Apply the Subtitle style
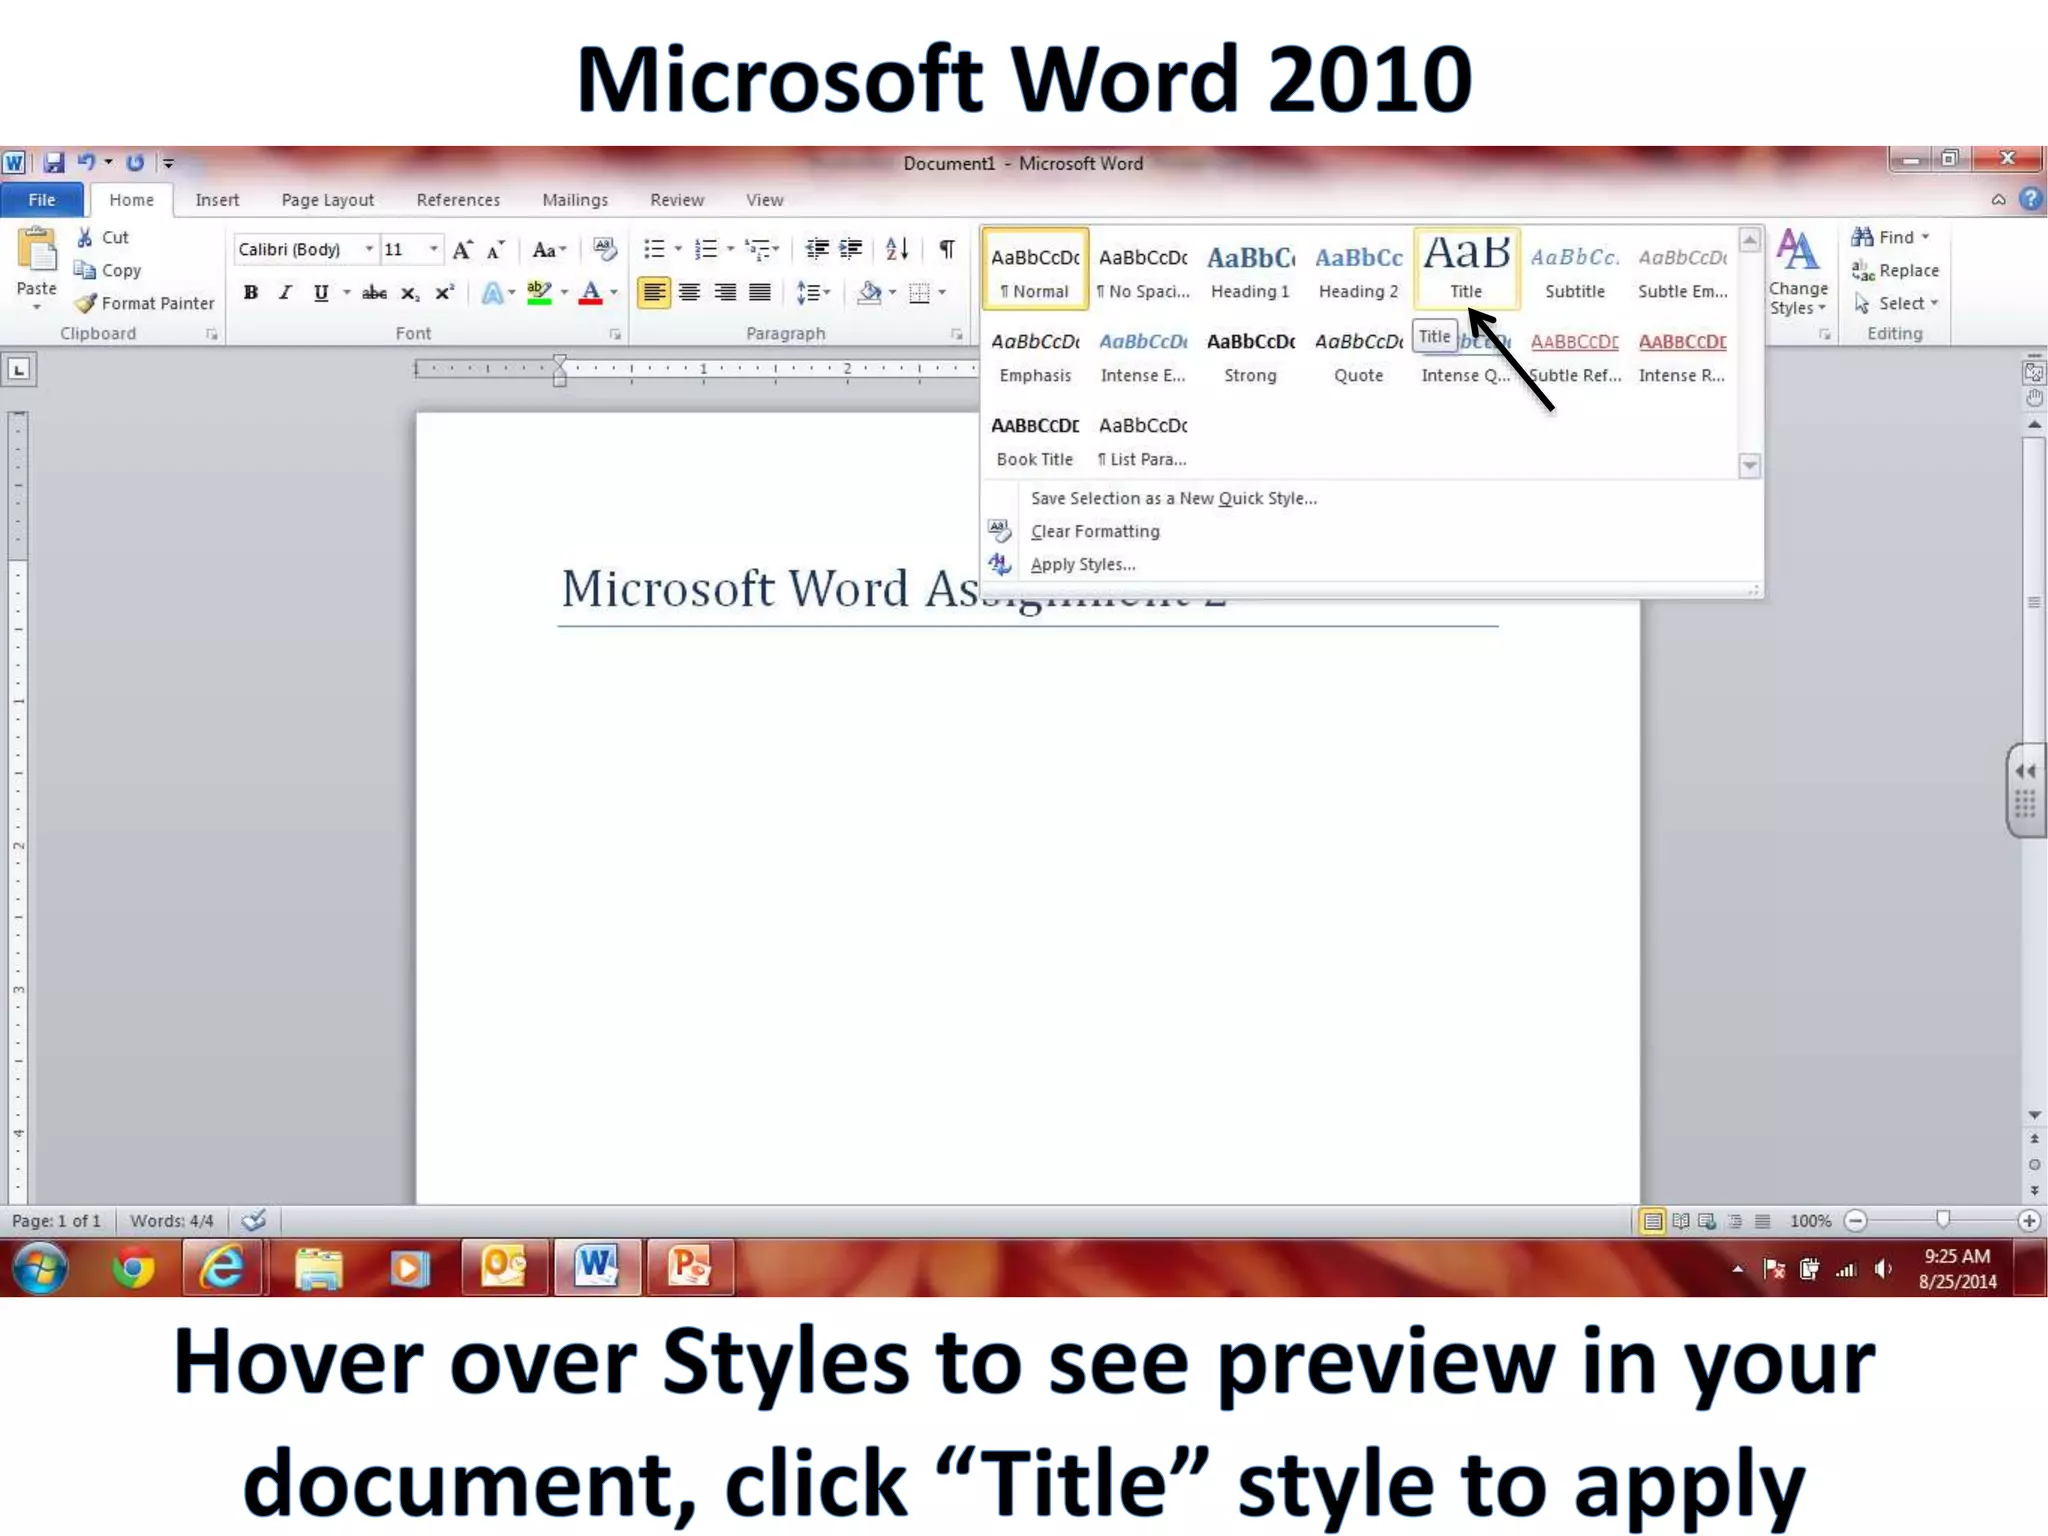 tap(1574, 268)
